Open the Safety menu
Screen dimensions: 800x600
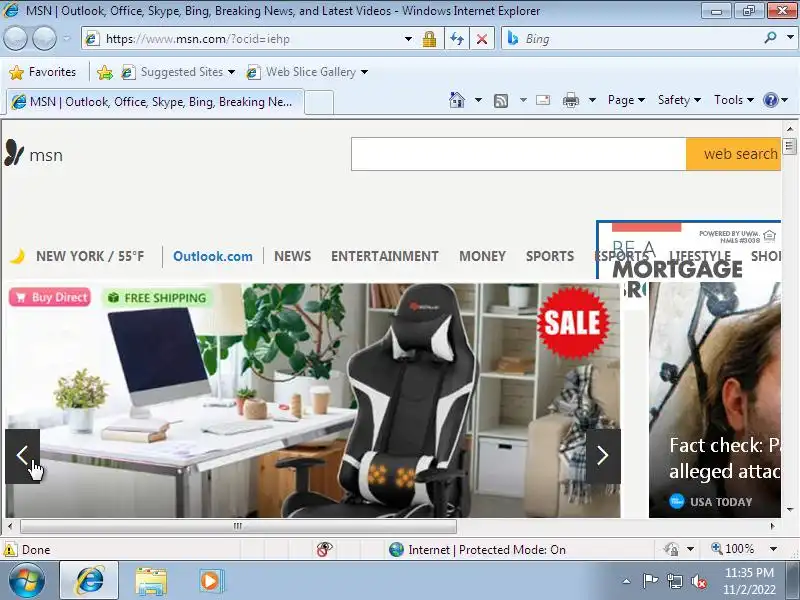tap(679, 100)
